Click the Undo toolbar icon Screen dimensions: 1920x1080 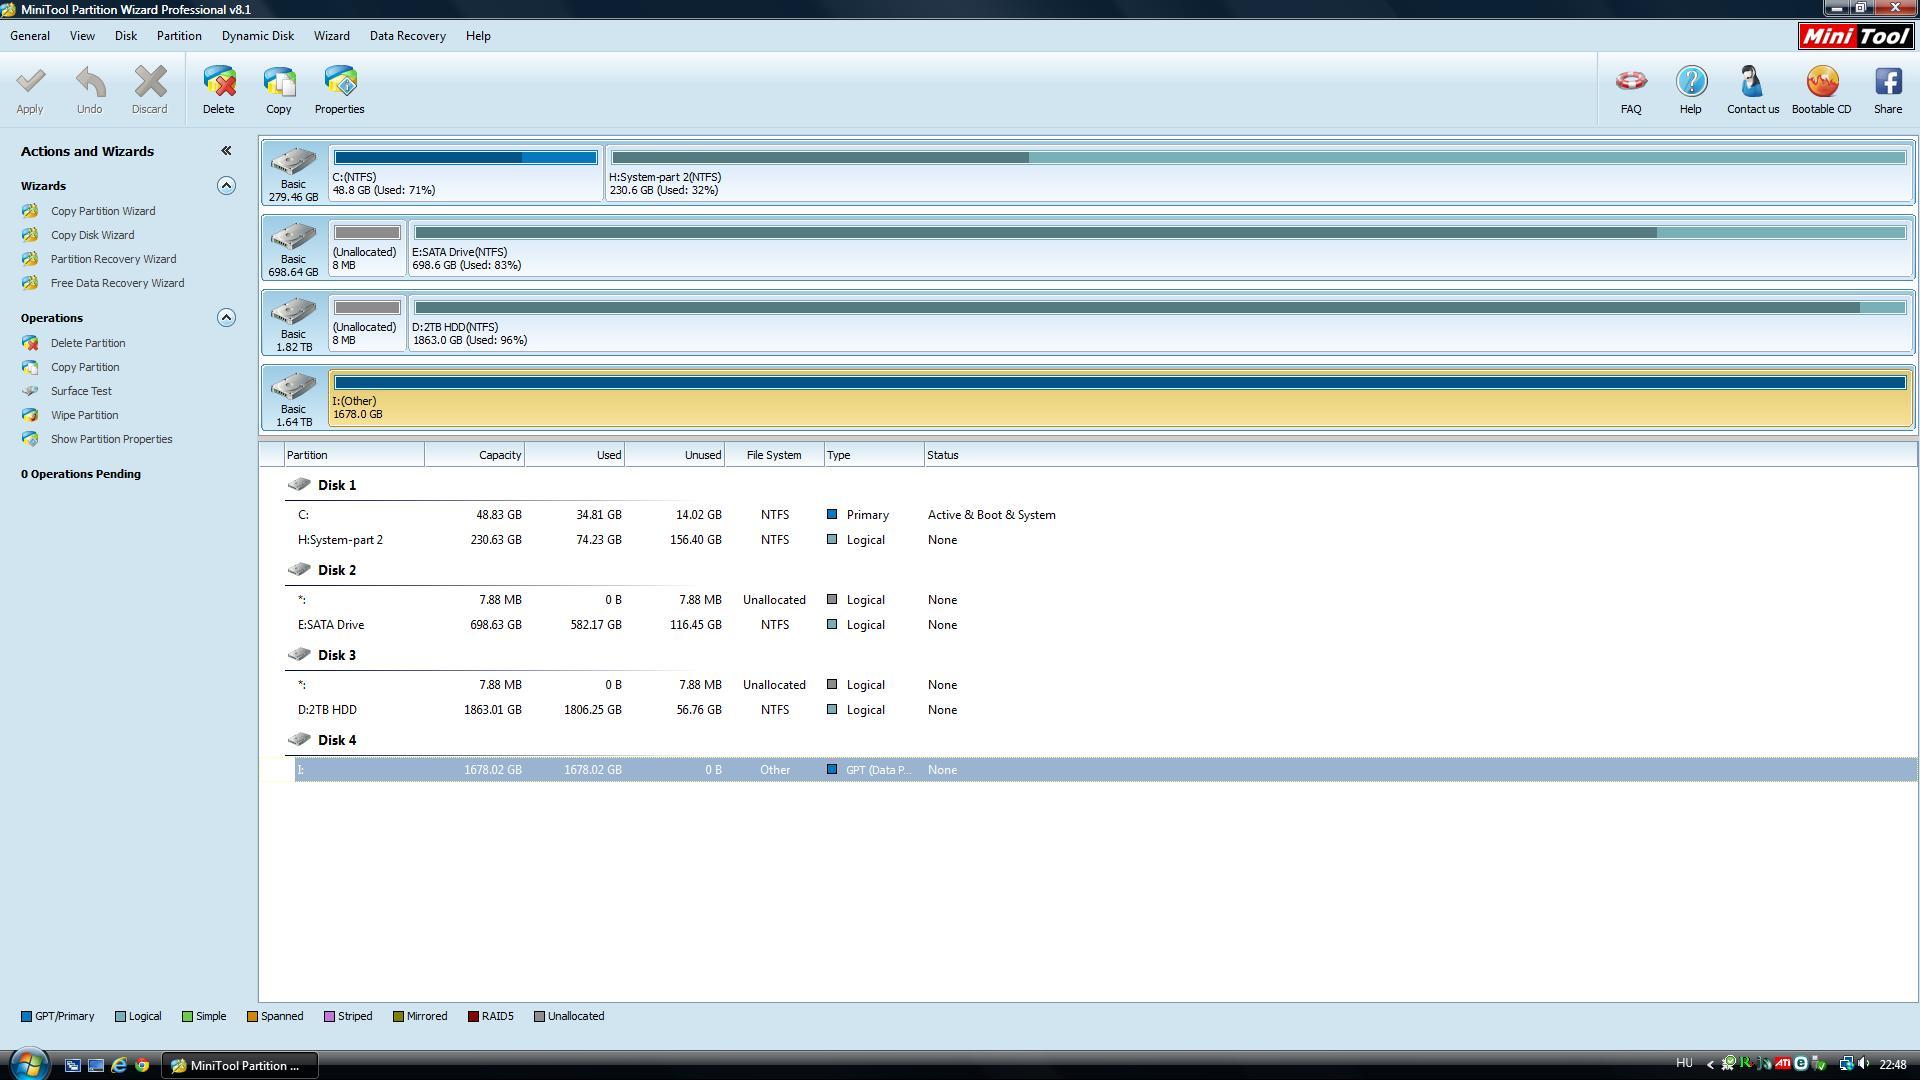coord(90,82)
